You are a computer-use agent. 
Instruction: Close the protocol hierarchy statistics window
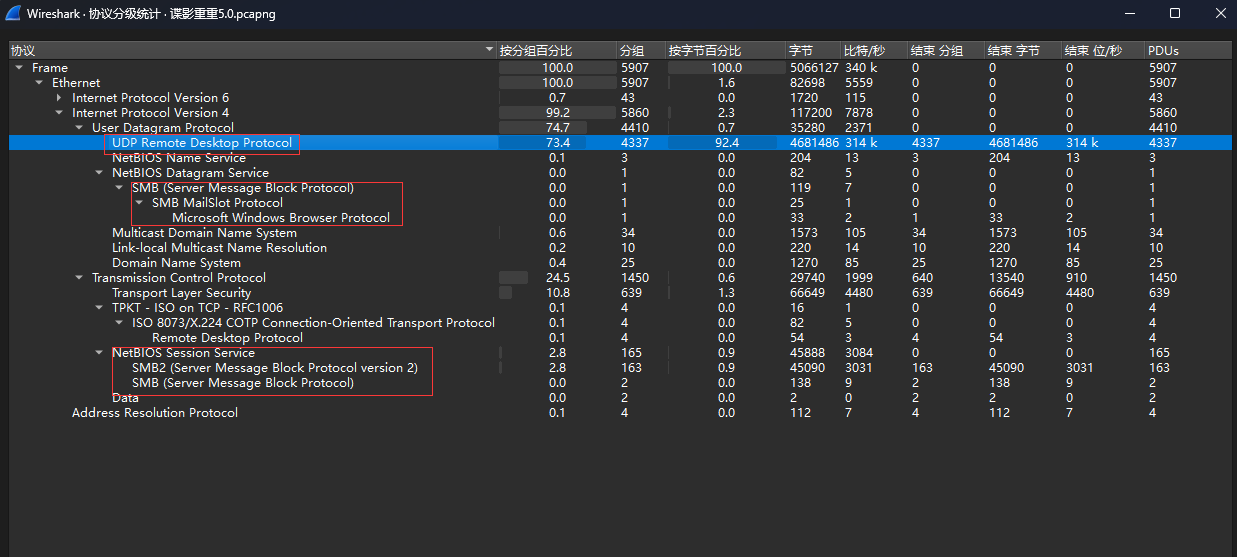tap(1220, 13)
